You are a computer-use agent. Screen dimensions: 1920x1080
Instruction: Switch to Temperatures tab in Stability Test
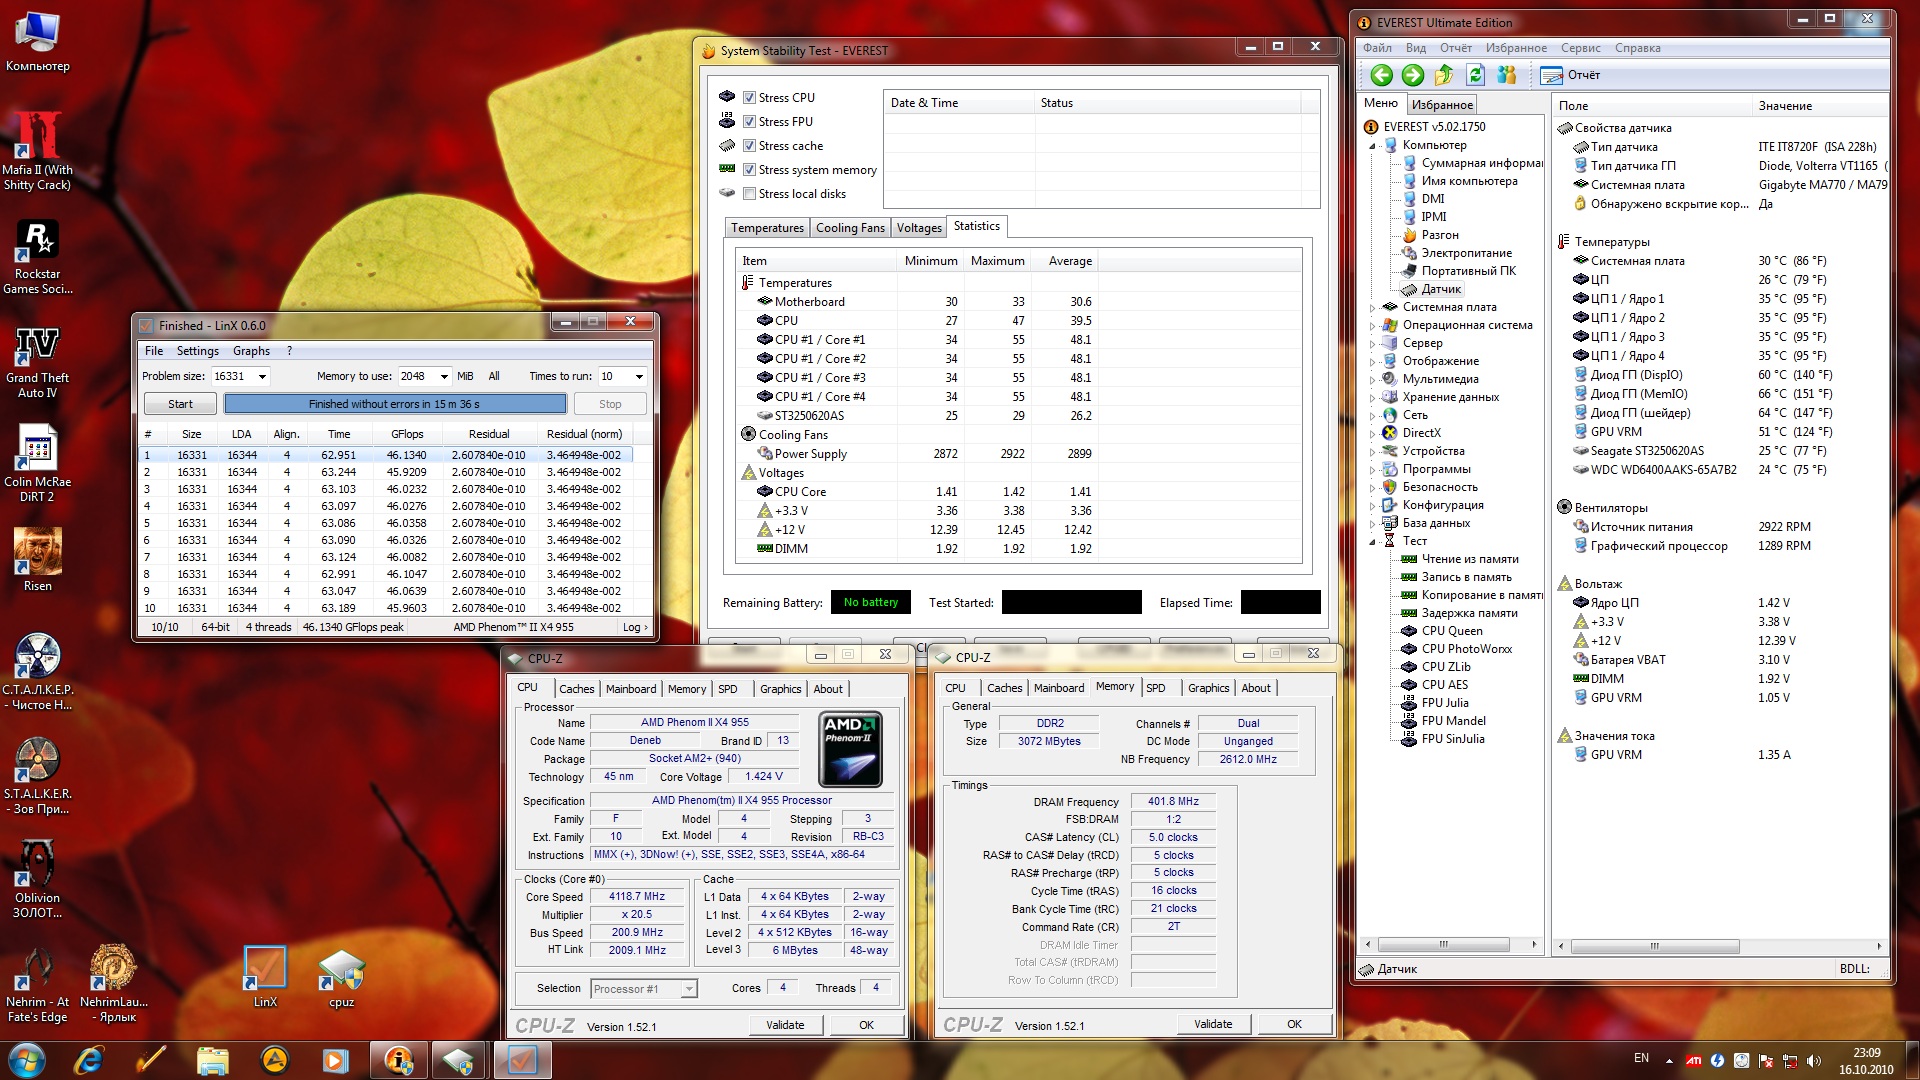(x=767, y=228)
